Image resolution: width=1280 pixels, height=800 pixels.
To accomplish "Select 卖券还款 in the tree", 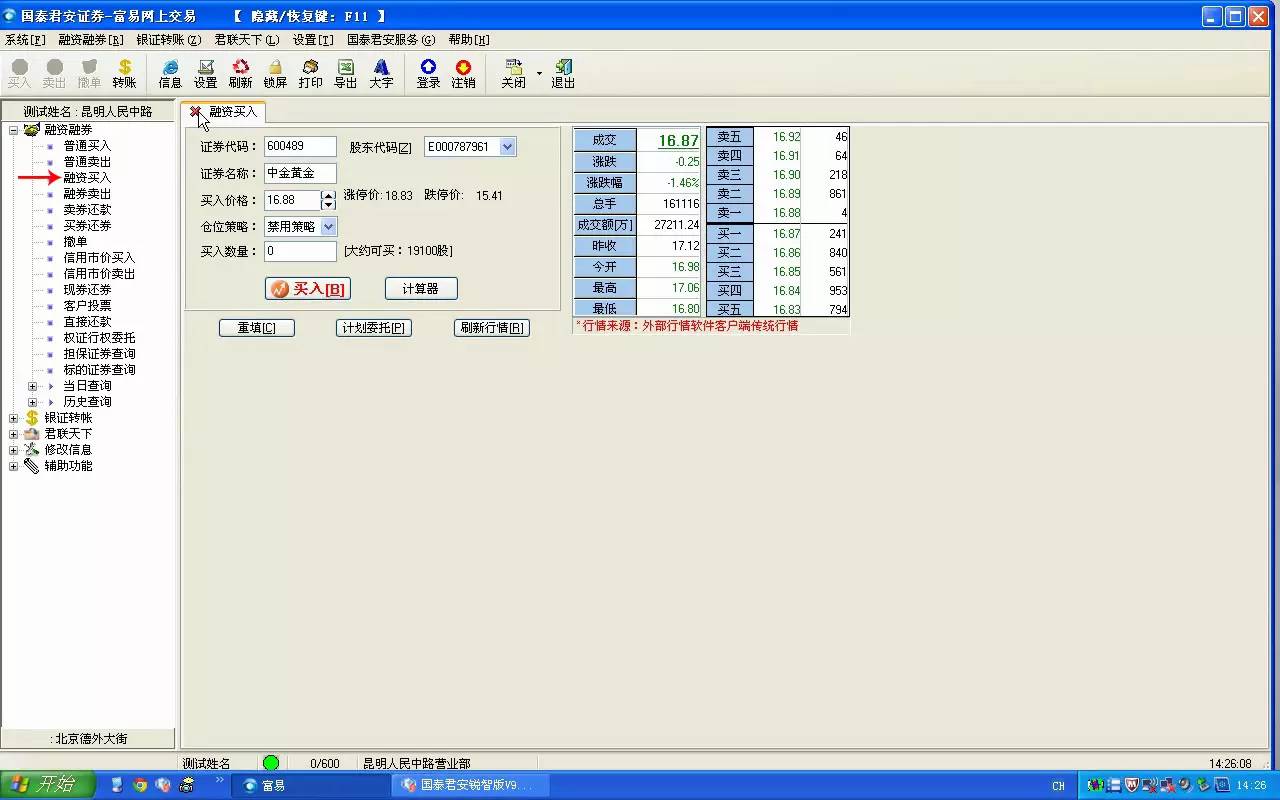I will click(x=87, y=210).
